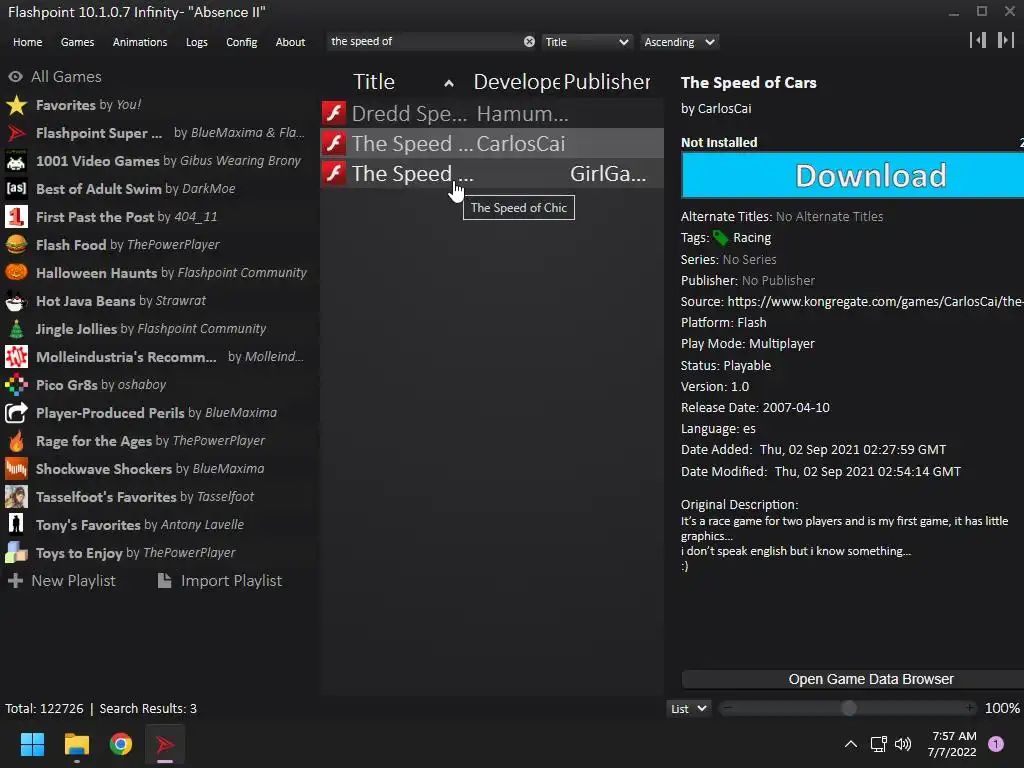The width and height of the screenshot is (1024, 768).
Task: Click the Racing tag label
Action: (x=752, y=238)
